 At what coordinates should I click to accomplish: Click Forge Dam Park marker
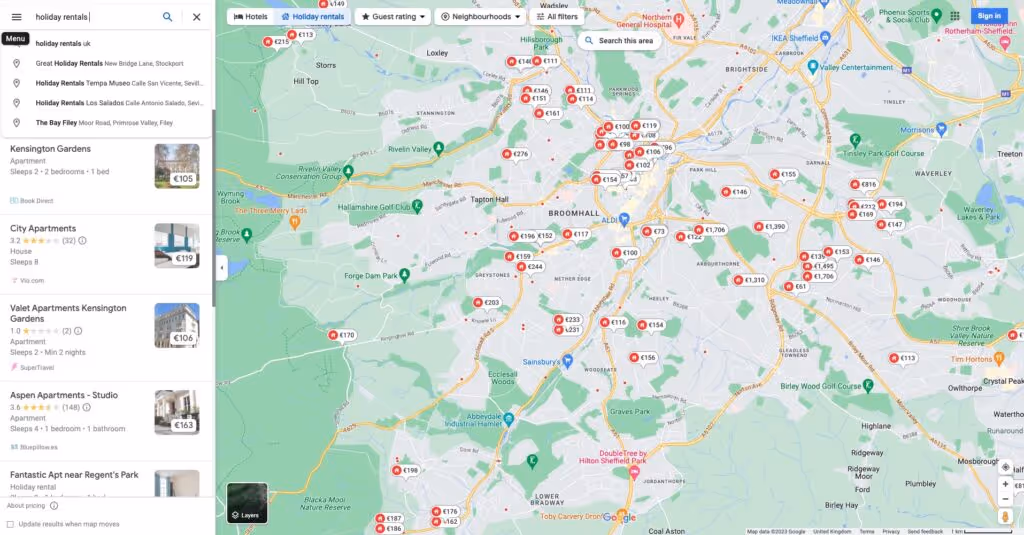coord(404,275)
